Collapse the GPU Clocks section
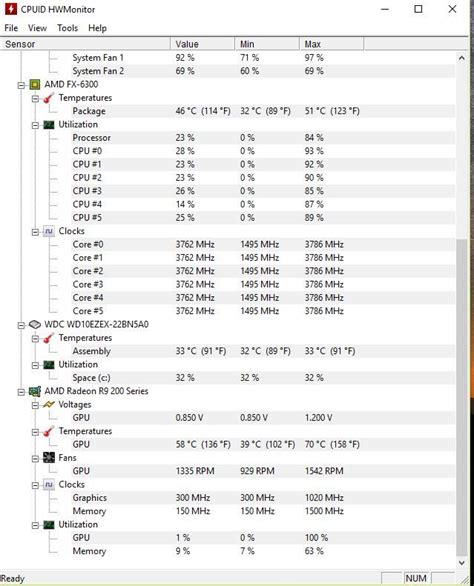The height and width of the screenshot is (586, 474). pyautogui.click(x=35, y=485)
